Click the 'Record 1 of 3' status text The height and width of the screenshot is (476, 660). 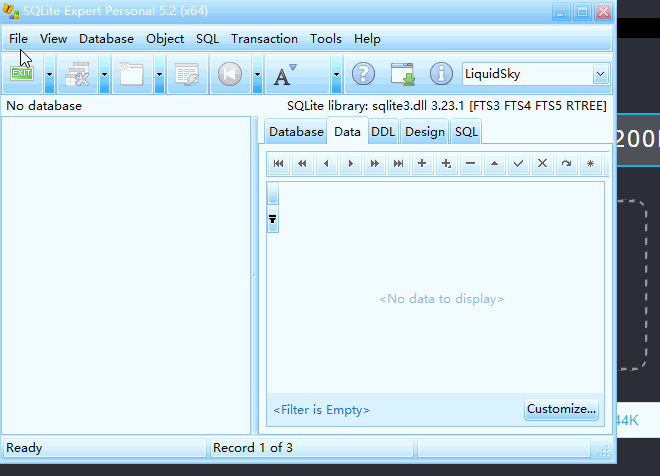pos(253,448)
